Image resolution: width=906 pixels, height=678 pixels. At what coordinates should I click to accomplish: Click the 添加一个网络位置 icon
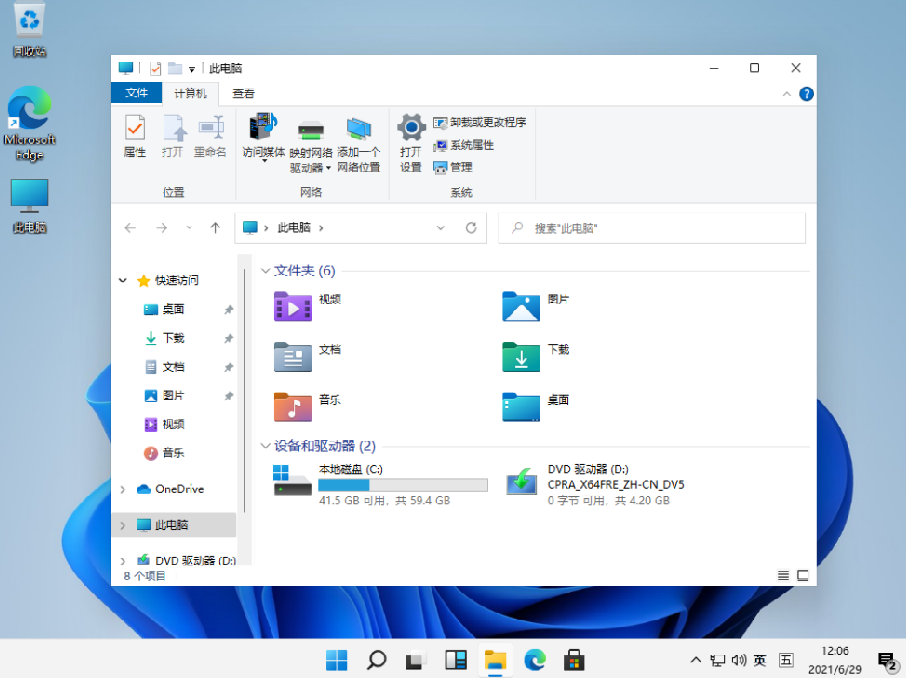click(x=359, y=140)
